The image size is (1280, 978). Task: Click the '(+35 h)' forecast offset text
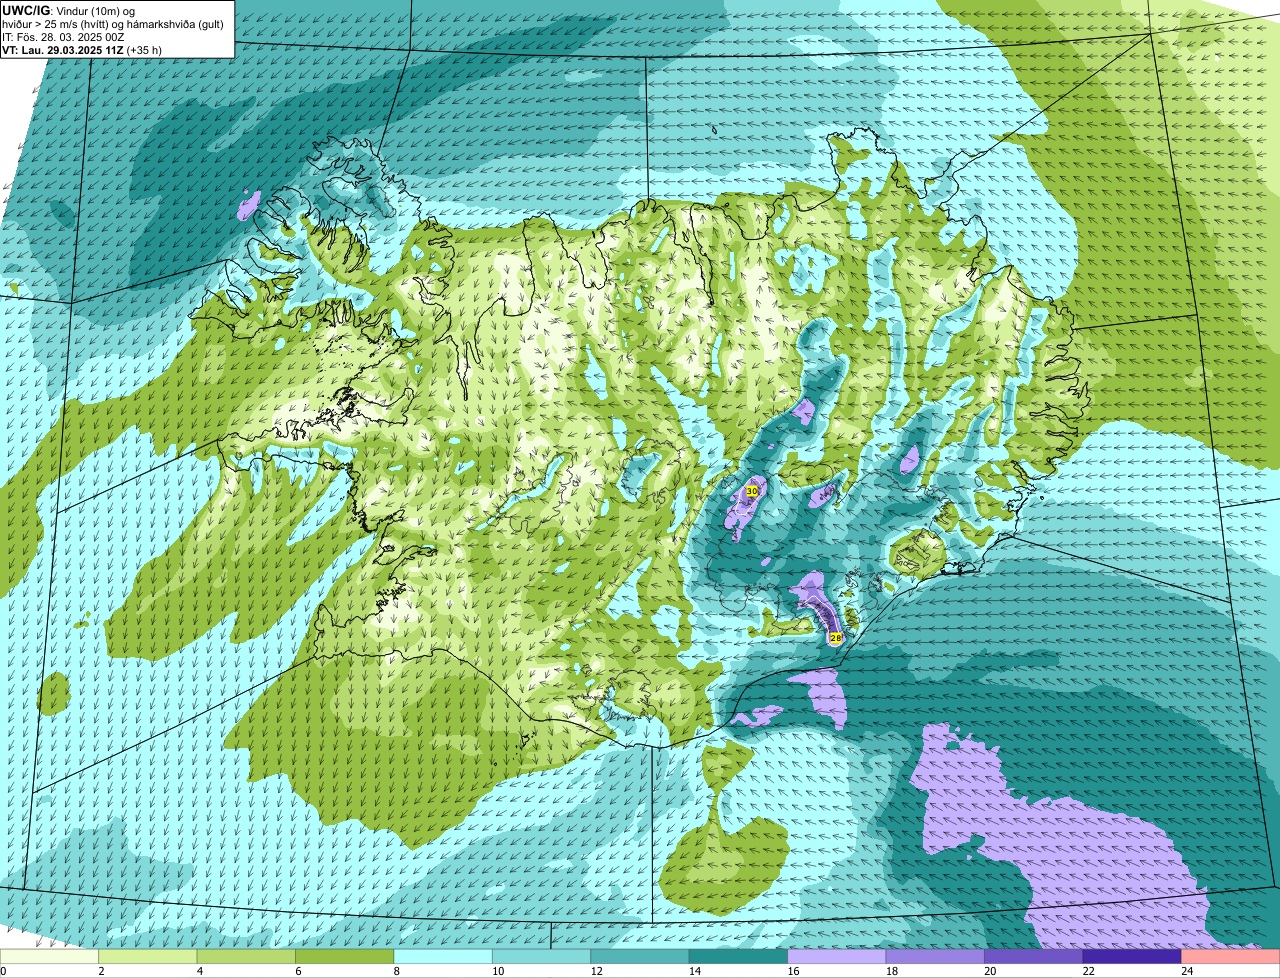(144, 50)
